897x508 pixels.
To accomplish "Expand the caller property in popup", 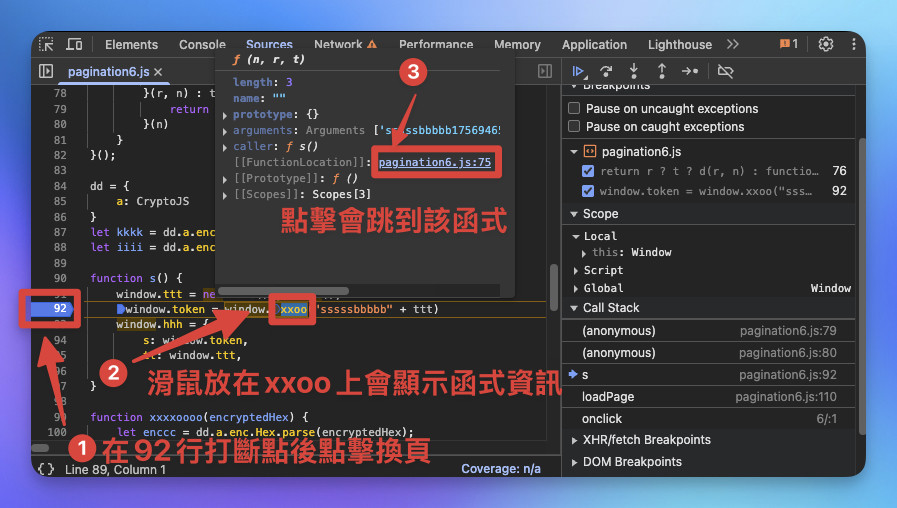I will click(225, 147).
